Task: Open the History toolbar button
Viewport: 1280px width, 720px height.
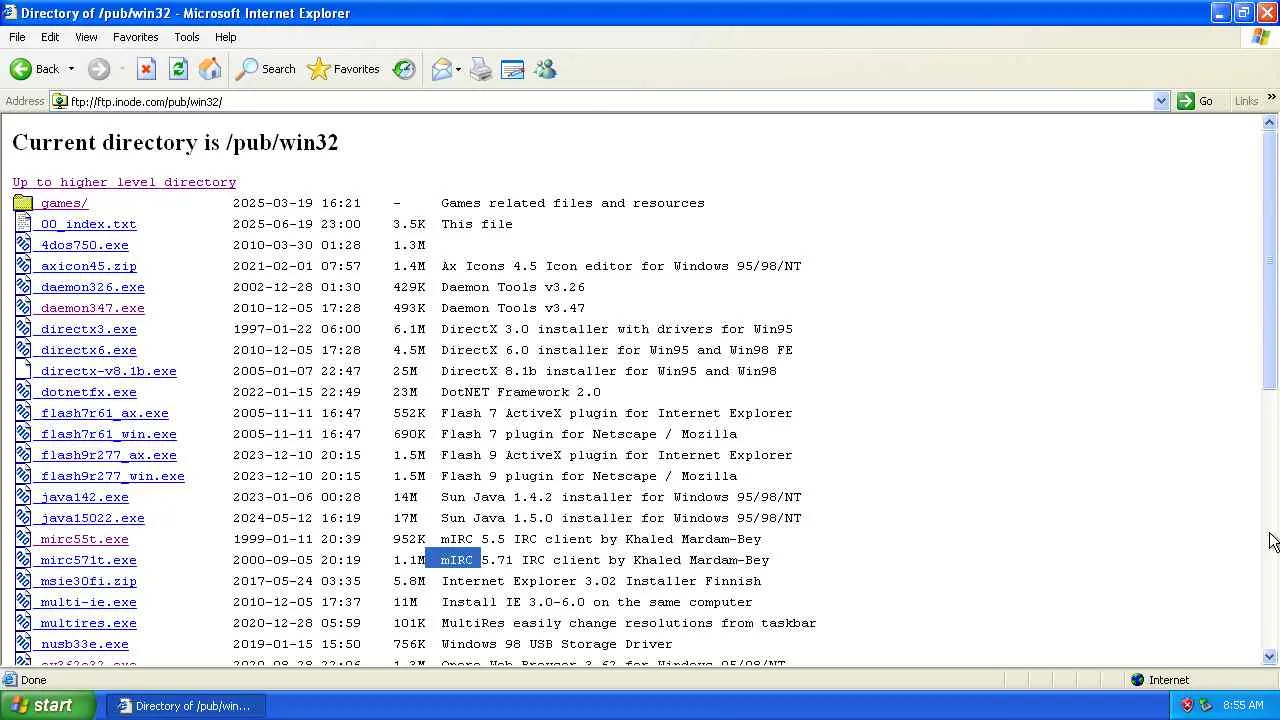Action: [404, 69]
